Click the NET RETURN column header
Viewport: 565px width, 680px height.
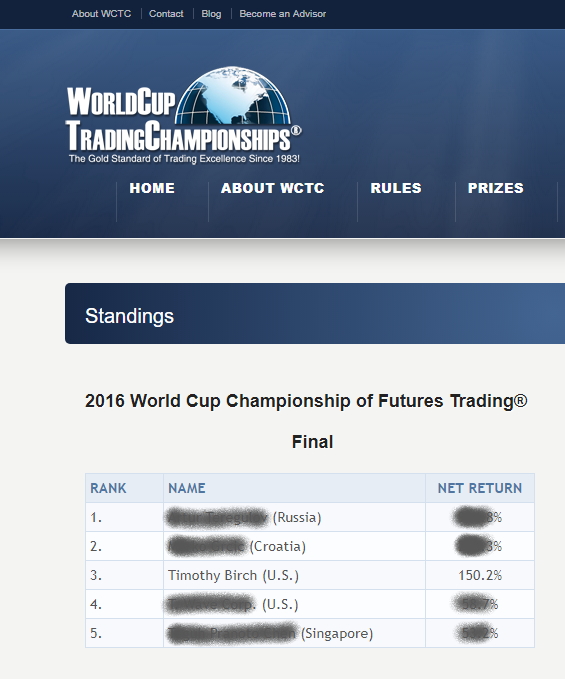coord(480,488)
